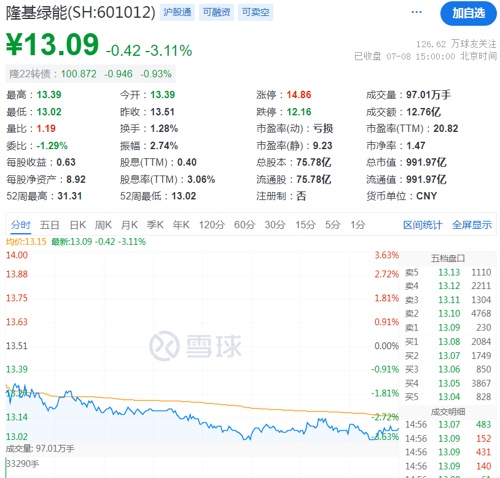The width and height of the screenshot is (500, 478).
Task: Select the 5分 chart interval
Action: tap(333, 225)
